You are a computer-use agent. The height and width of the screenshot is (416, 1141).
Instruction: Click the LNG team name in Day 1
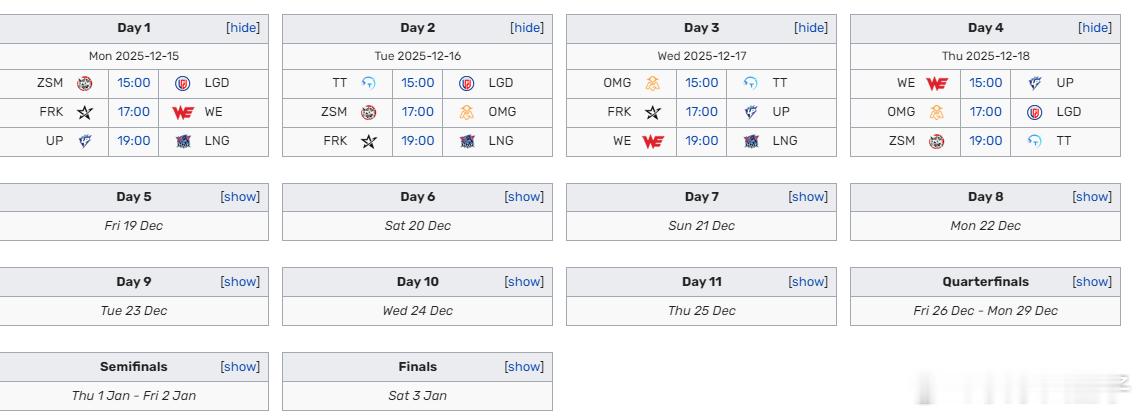click(x=217, y=141)
